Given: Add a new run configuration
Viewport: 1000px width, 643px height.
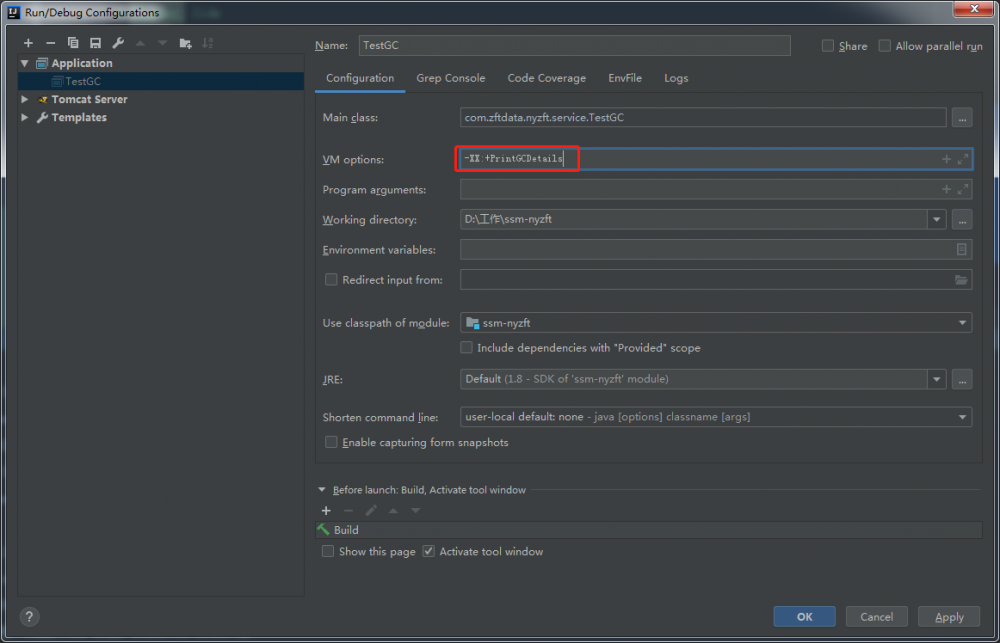Looking at the screenshot, I should pos(28,43).
